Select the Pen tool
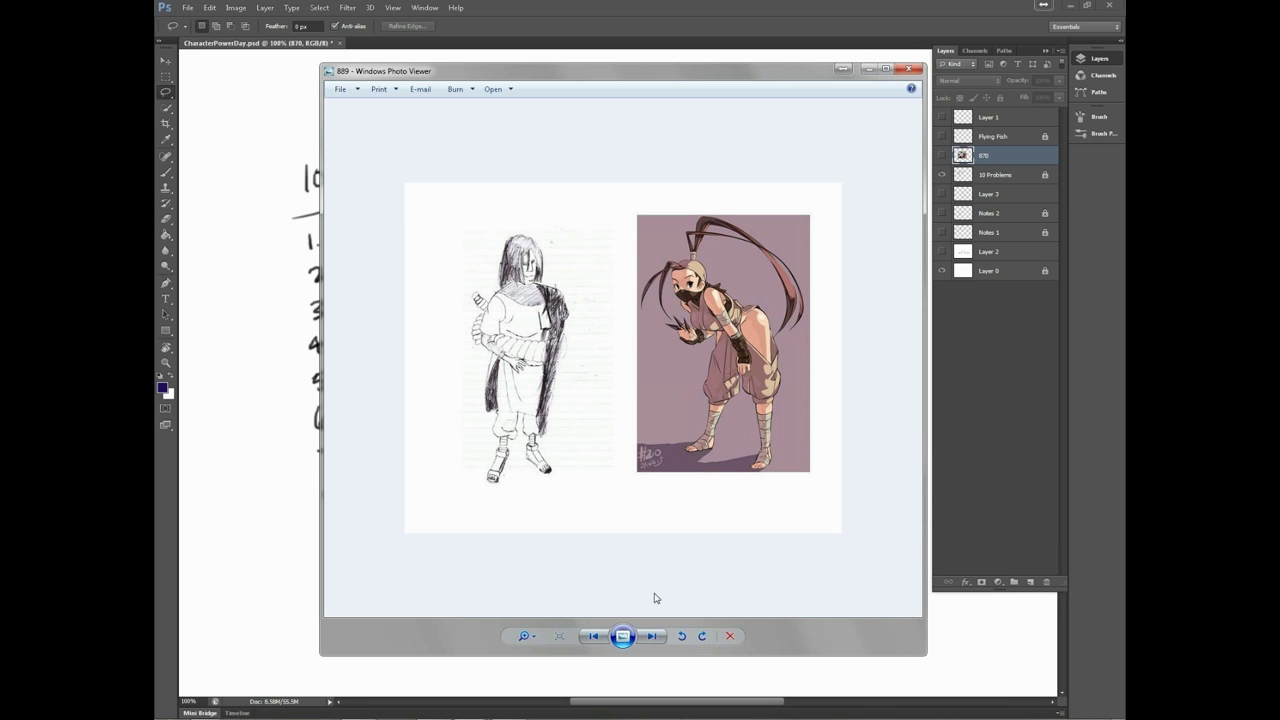The width and height of the screenshot is (1280, 720). click(x=166, y=283)
